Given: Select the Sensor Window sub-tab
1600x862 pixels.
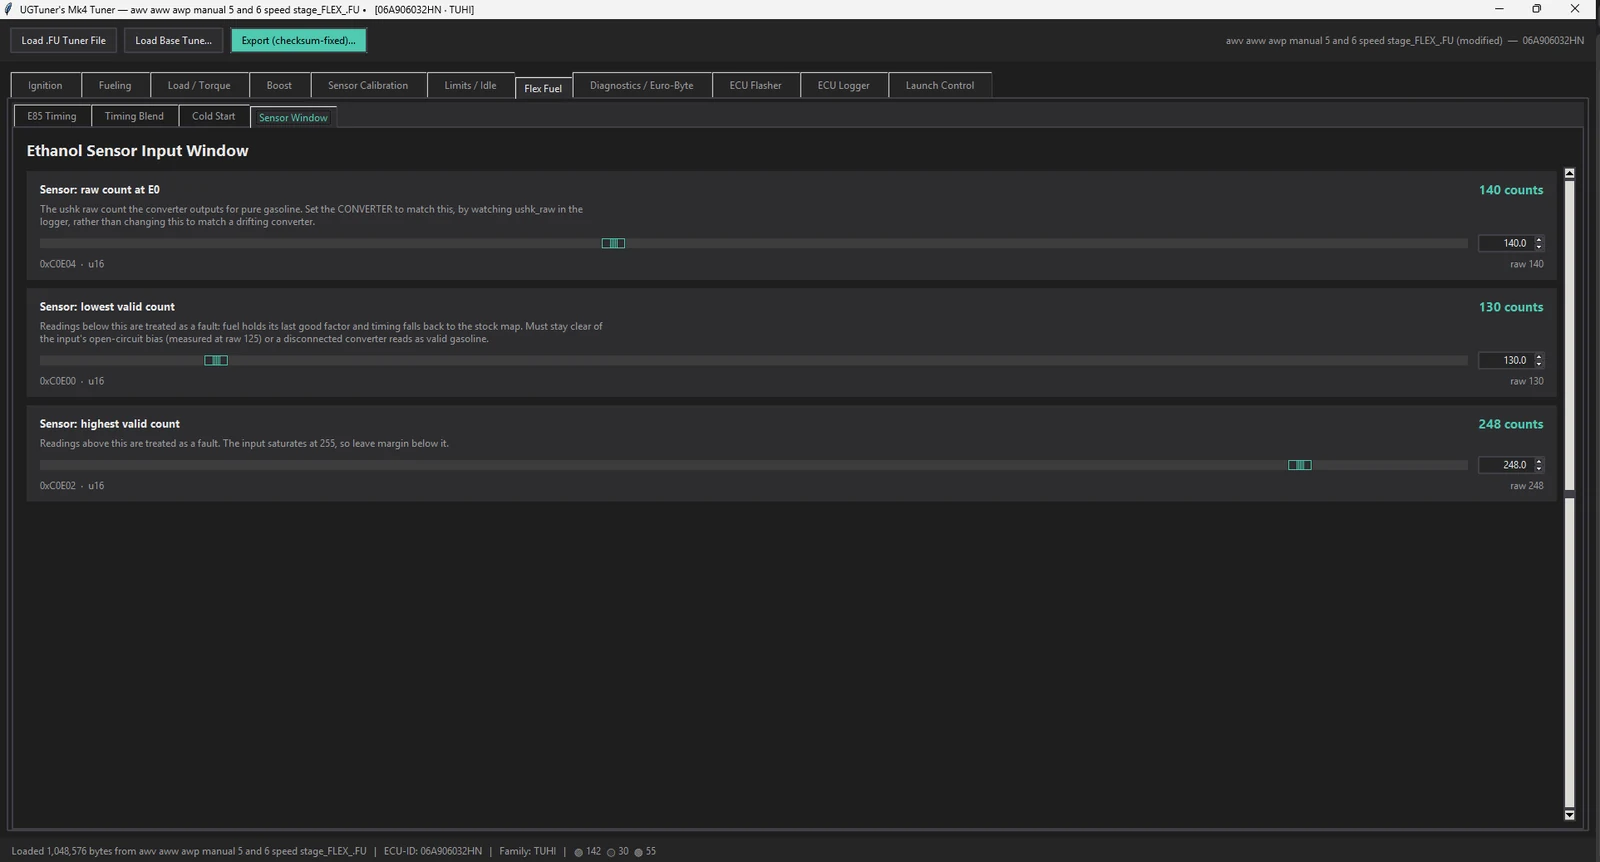Looking at the screenshot, I should click(x=293, y=118).
